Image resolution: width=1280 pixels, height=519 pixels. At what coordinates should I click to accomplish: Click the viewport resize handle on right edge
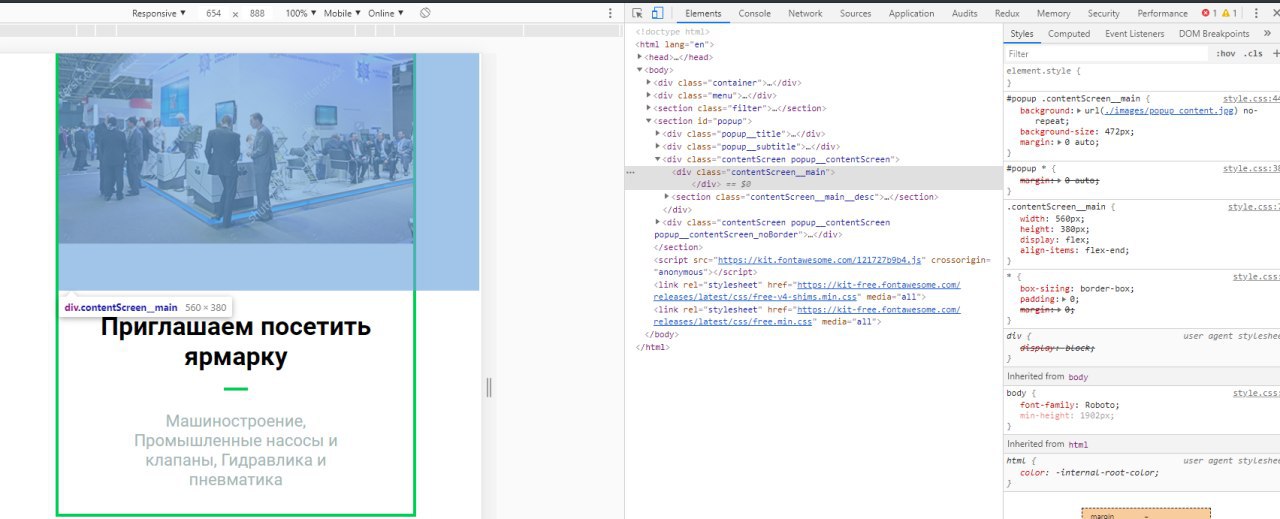488,387
